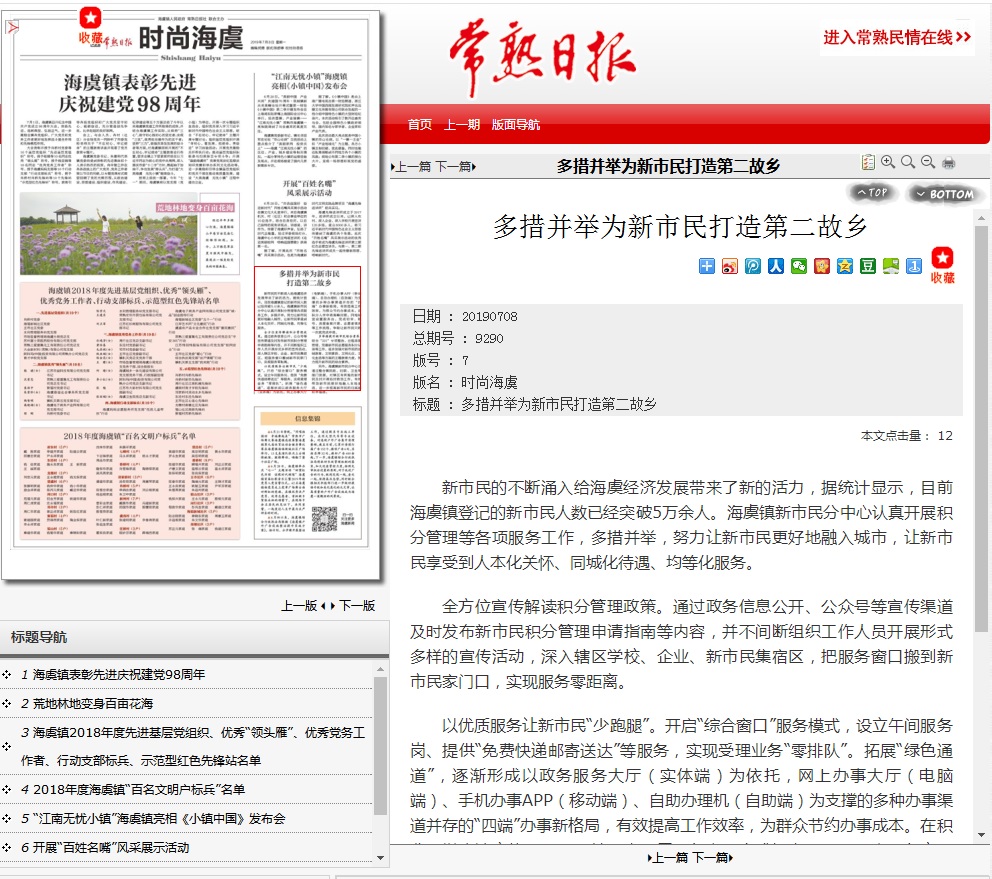The width and height of the screenshot is (992, 879).
Task: Click down arrow of headline list scrollbar
Action: (x=380, y=857)
